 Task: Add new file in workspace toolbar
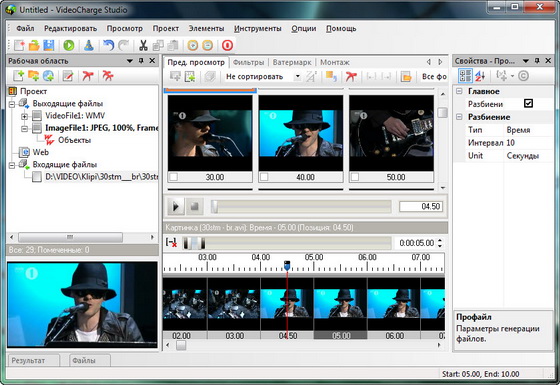18,76
